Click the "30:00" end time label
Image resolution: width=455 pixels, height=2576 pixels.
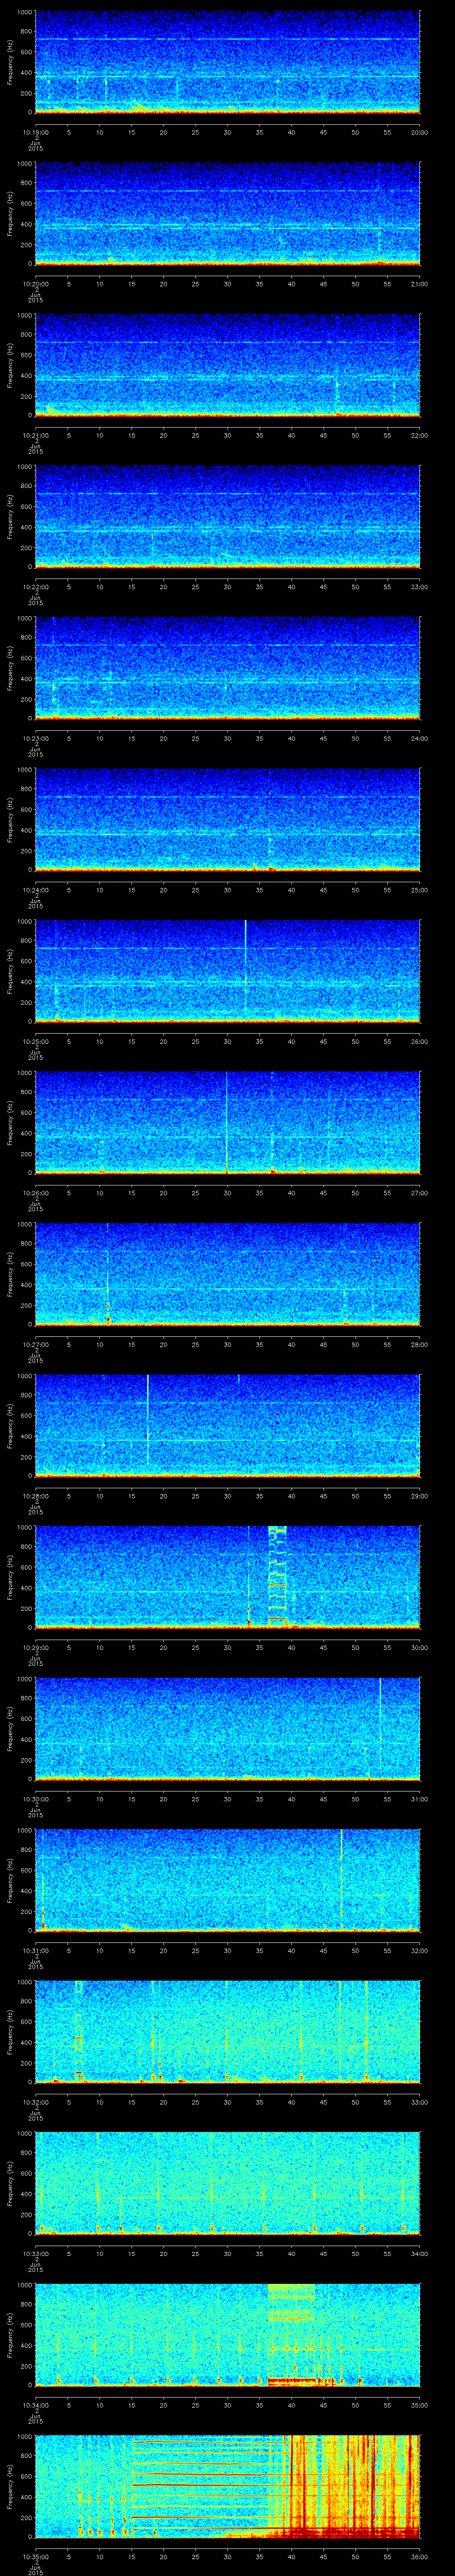[420, 1647]
